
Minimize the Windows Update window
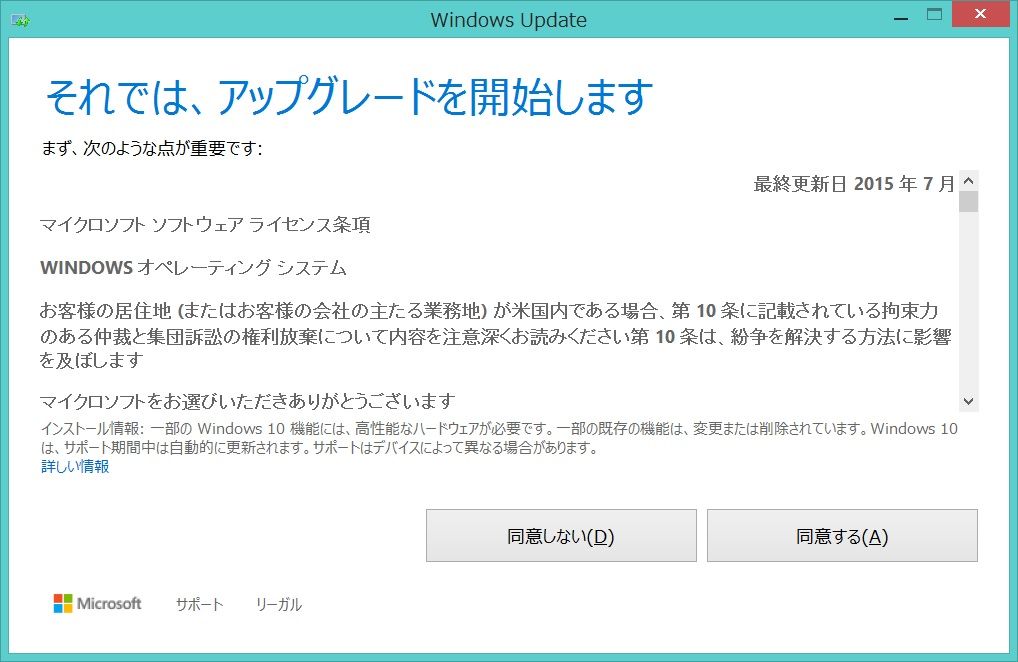click(x=900, y=16)
